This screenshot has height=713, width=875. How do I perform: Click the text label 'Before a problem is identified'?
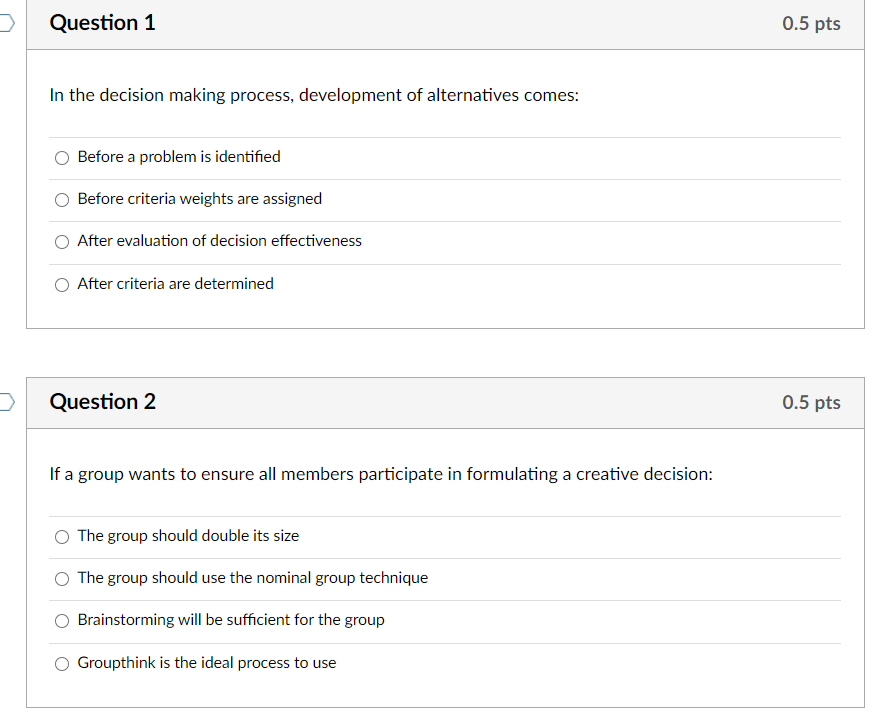(179, 156)
